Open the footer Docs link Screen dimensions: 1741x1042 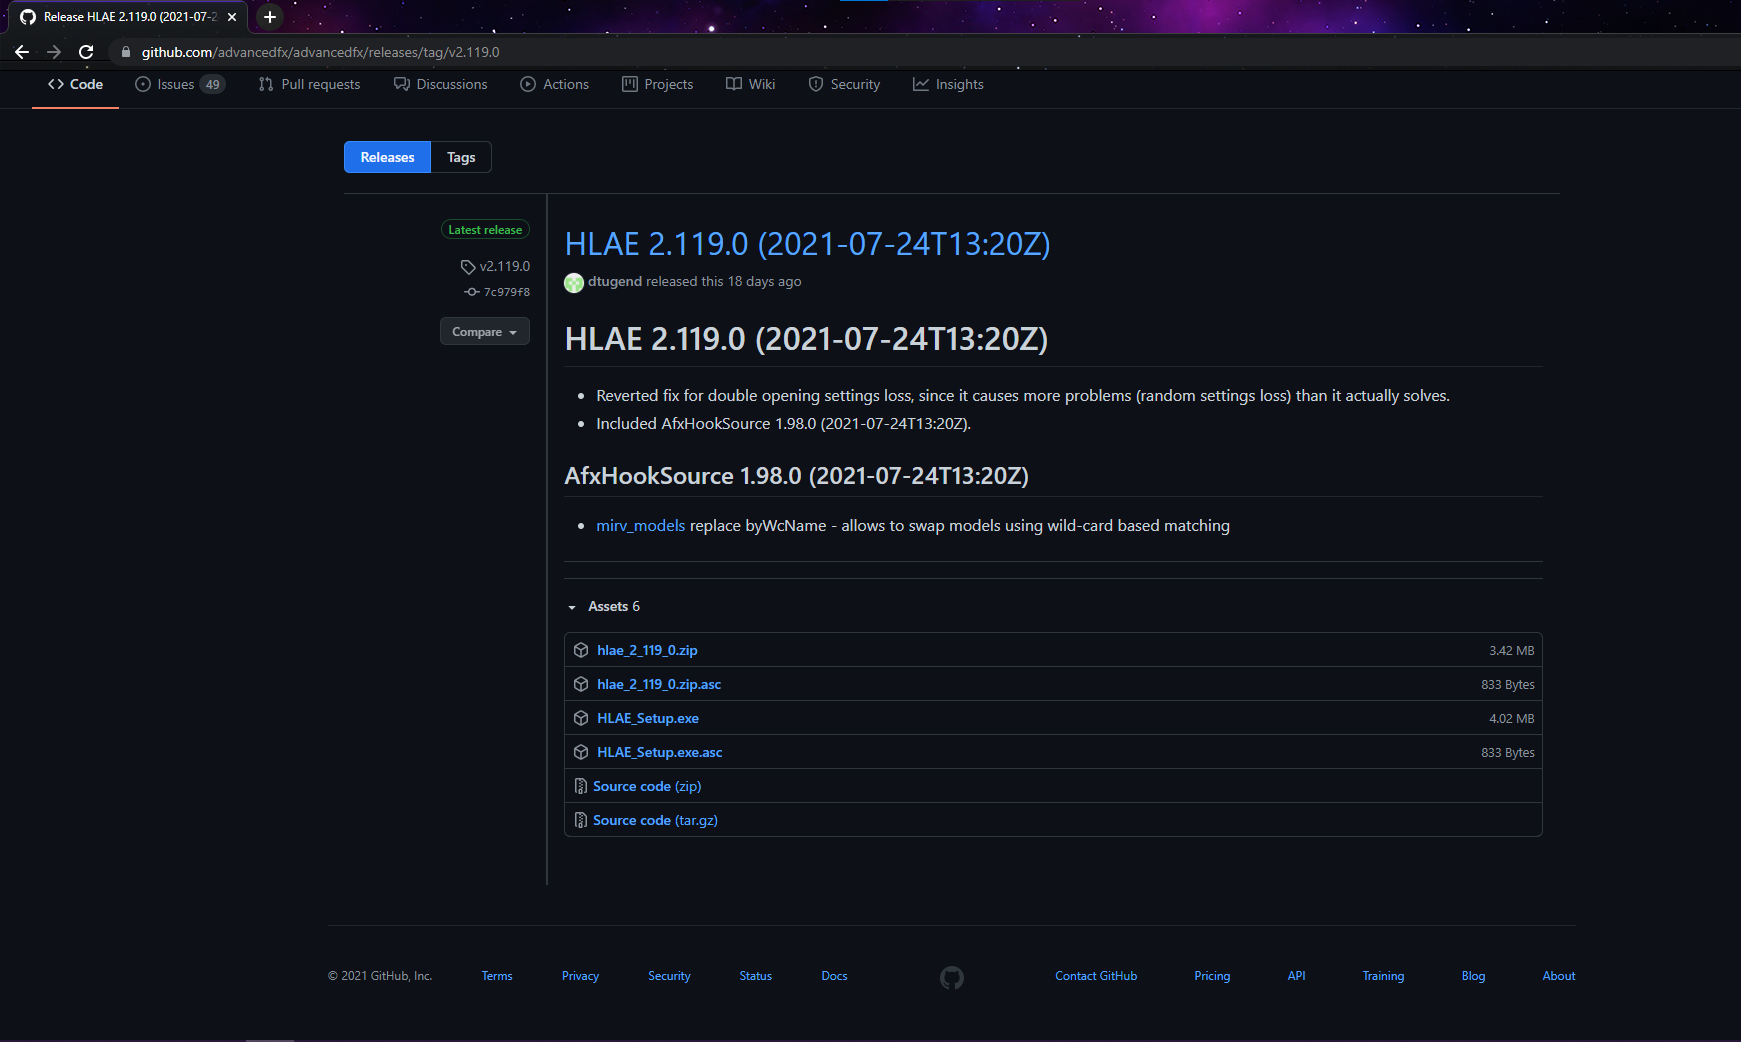[x=834, y=976]
